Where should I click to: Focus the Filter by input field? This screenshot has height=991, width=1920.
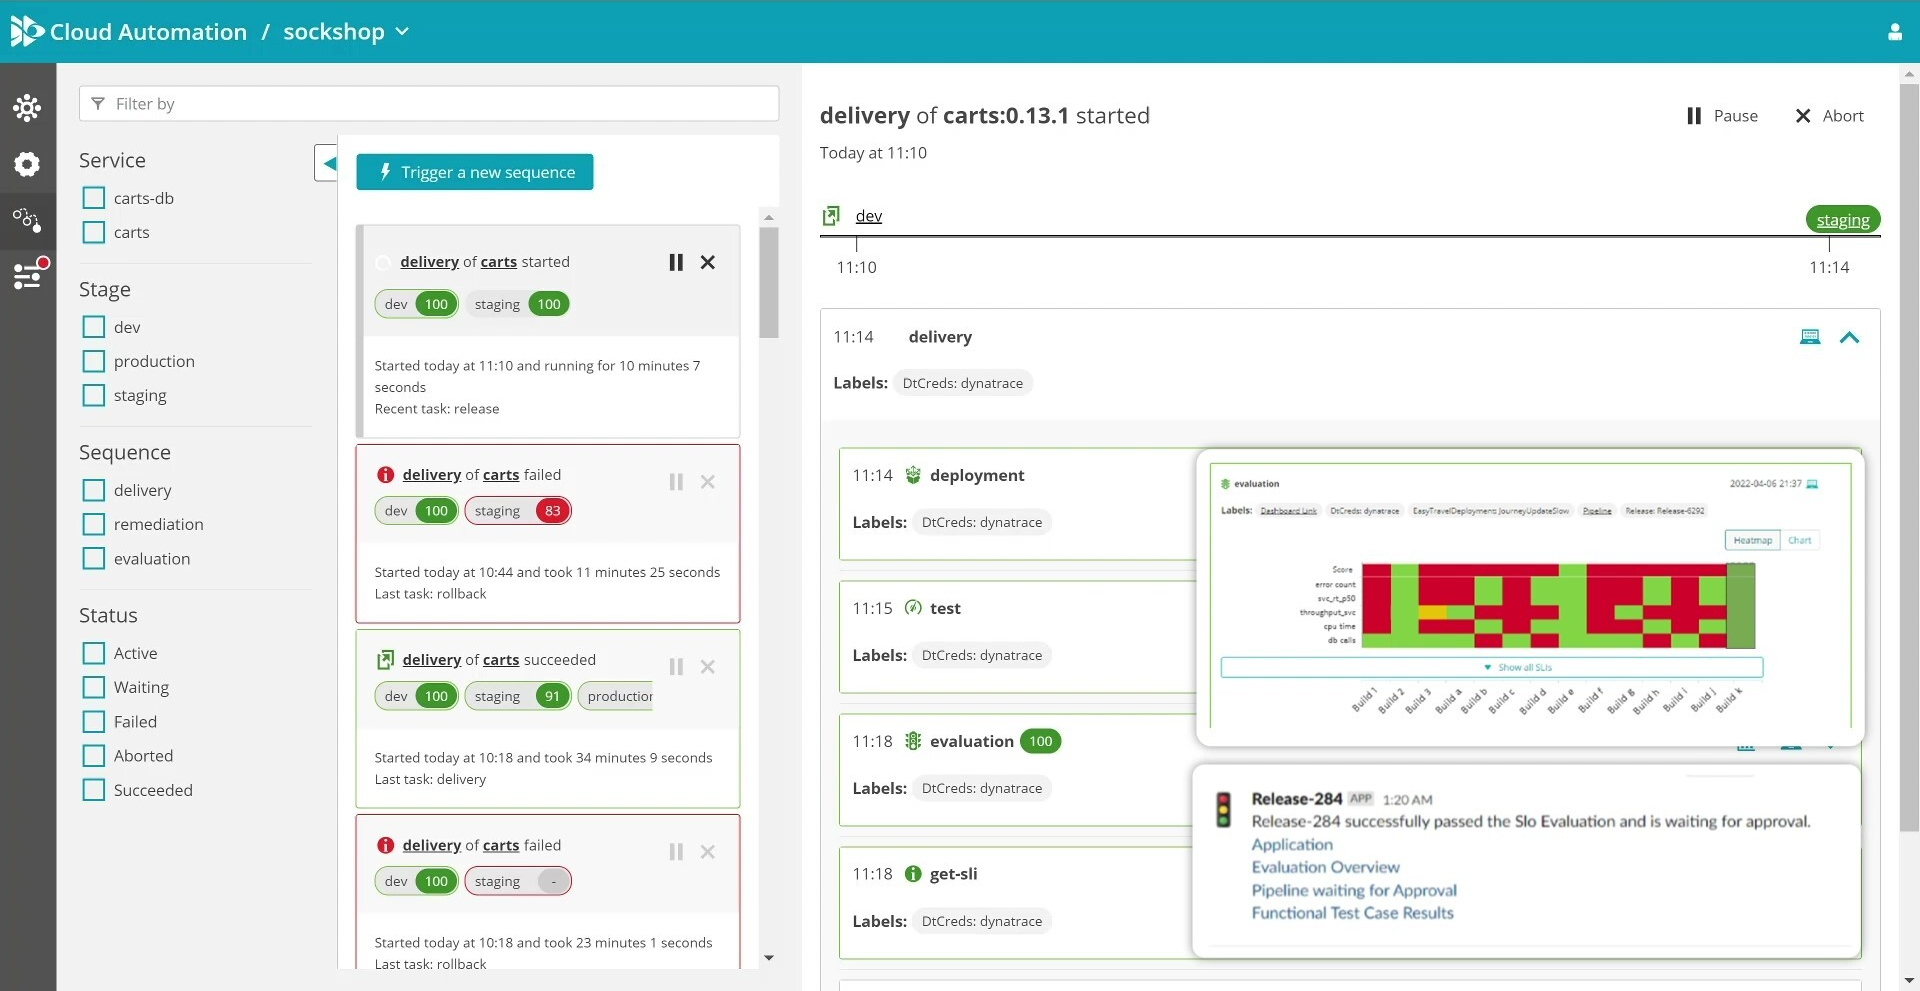tap(430, 104)
